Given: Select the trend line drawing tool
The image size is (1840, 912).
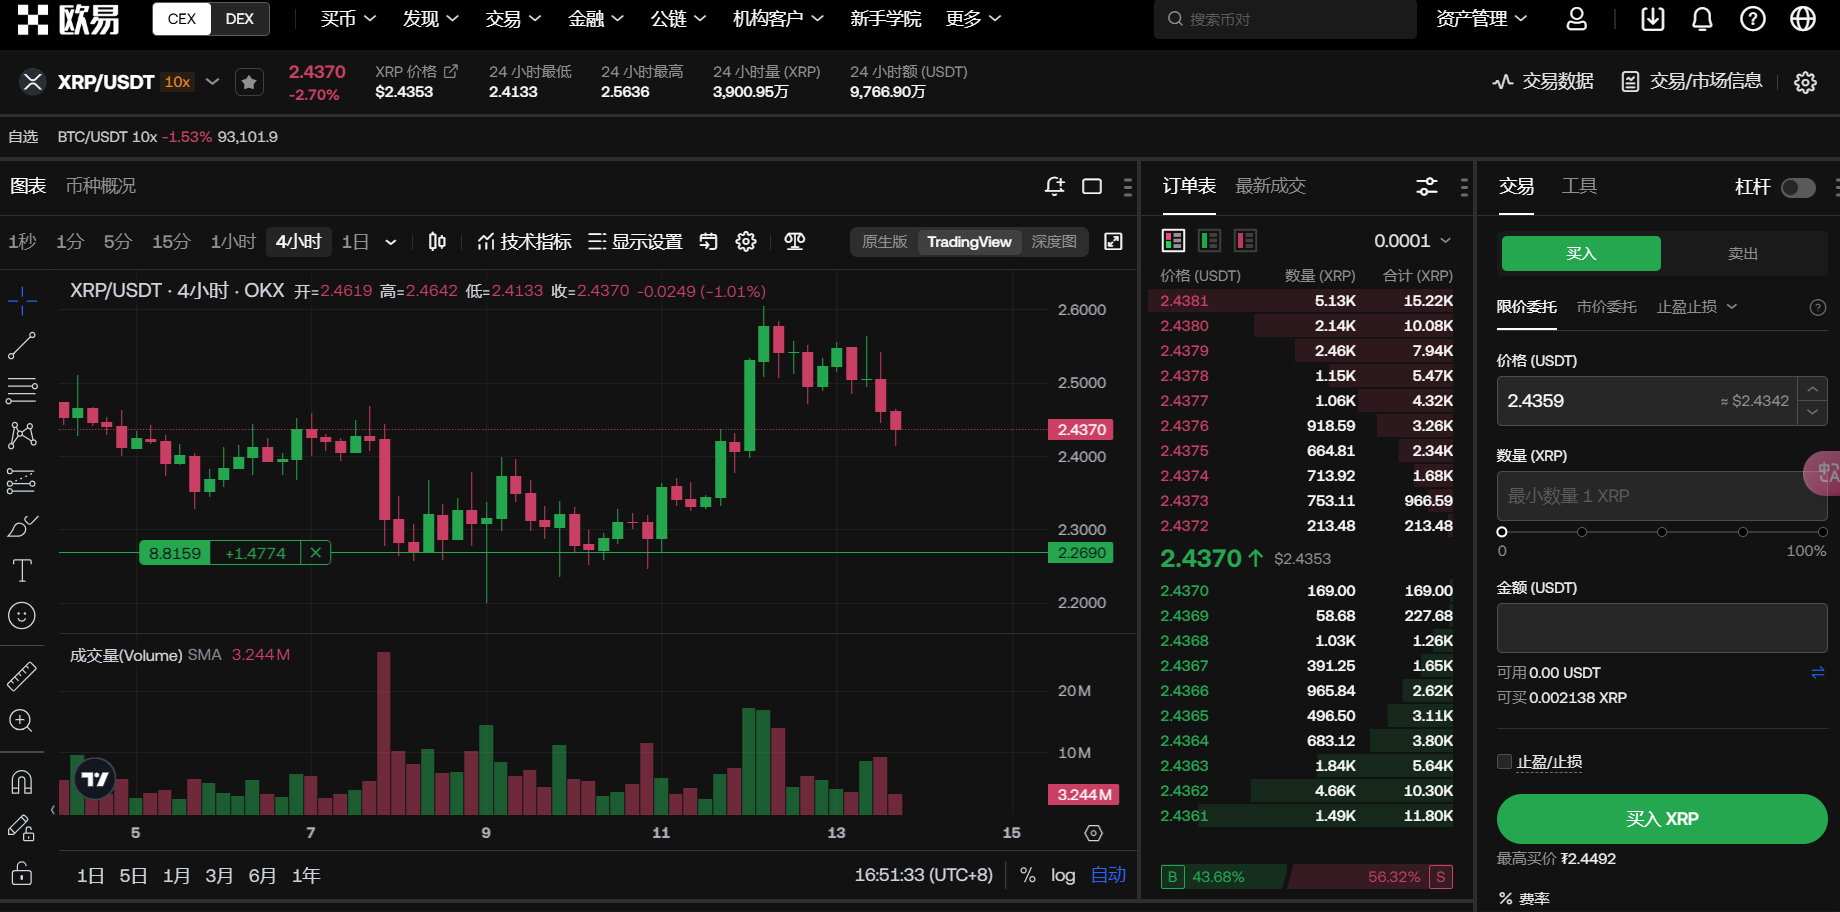Looking at the screenshot, I should coord(22,346).
